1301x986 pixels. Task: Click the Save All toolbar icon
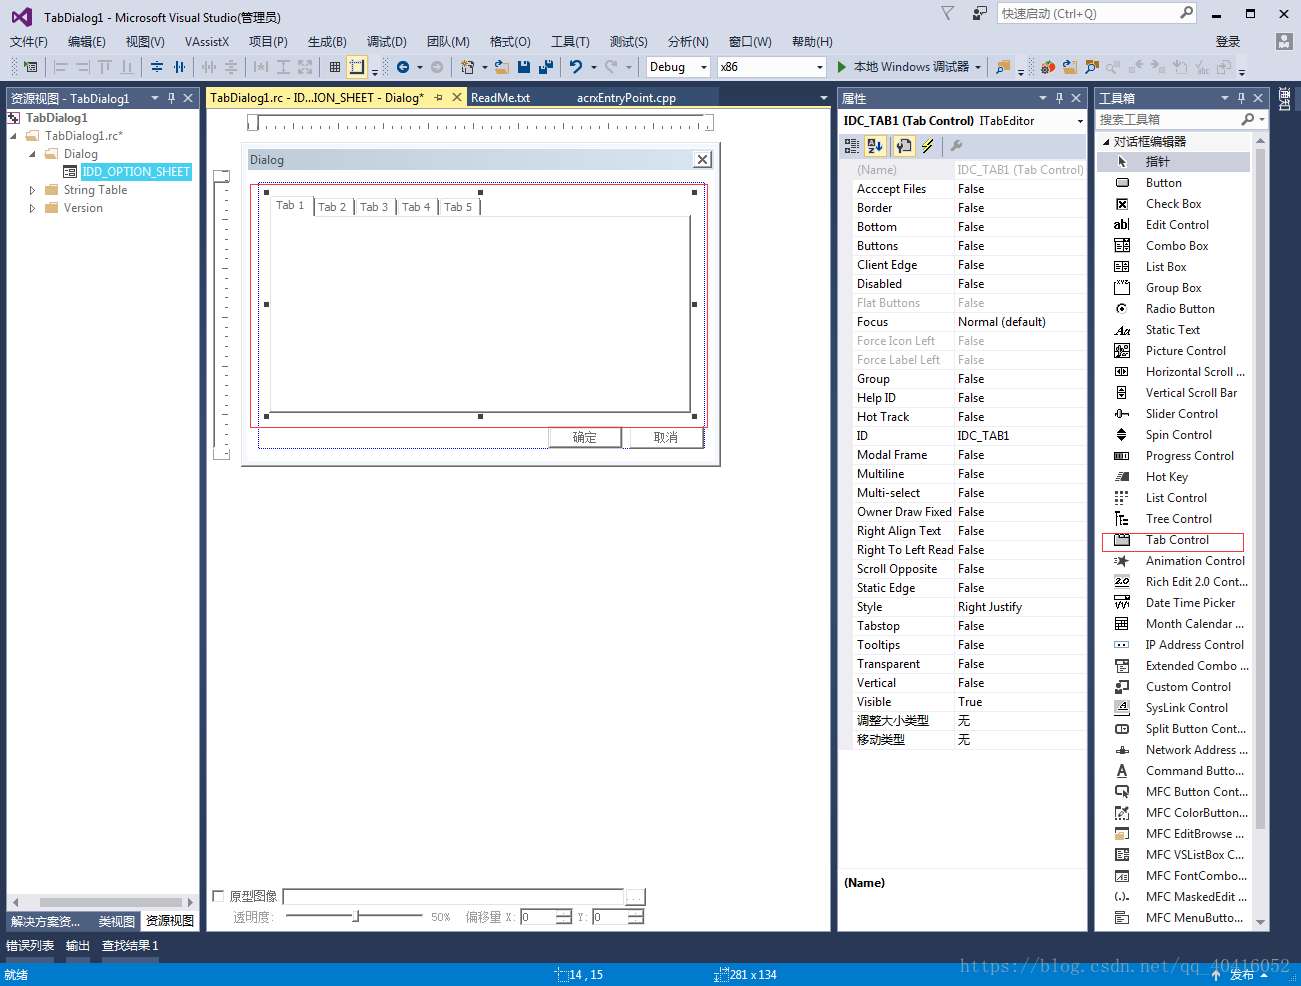coord(546,67)
